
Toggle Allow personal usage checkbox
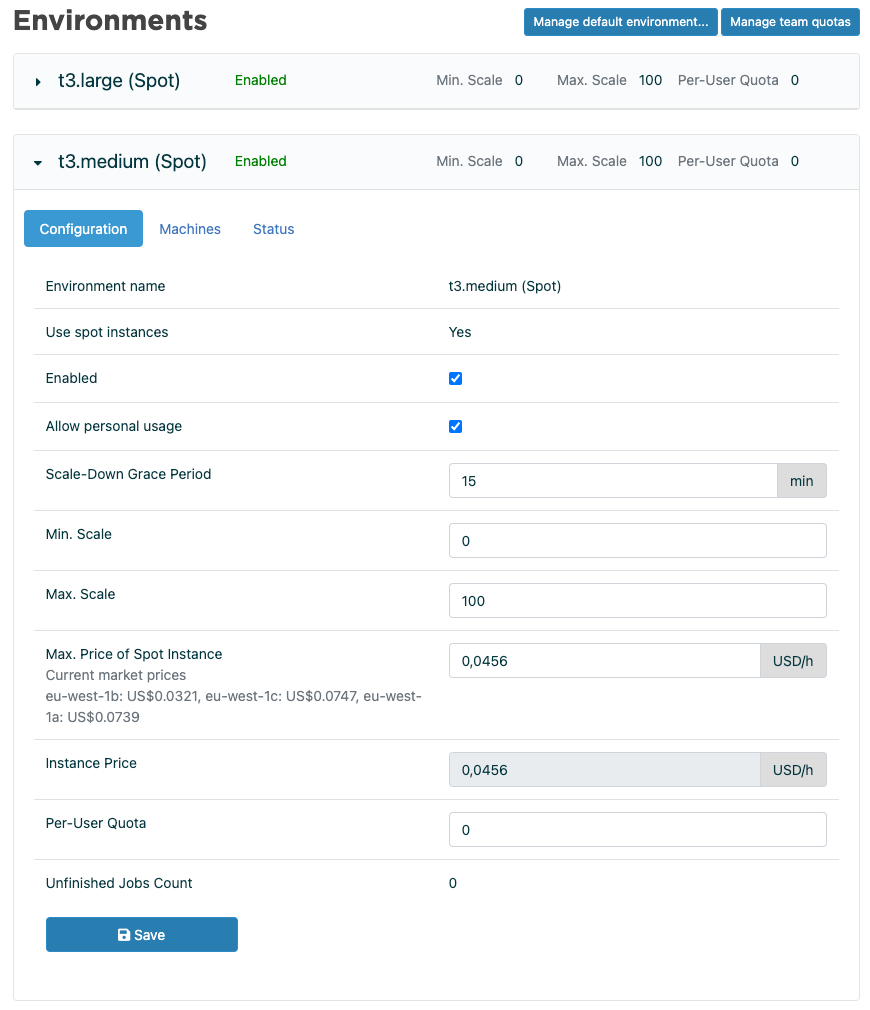pyautogui.click(x=455, y=426)
